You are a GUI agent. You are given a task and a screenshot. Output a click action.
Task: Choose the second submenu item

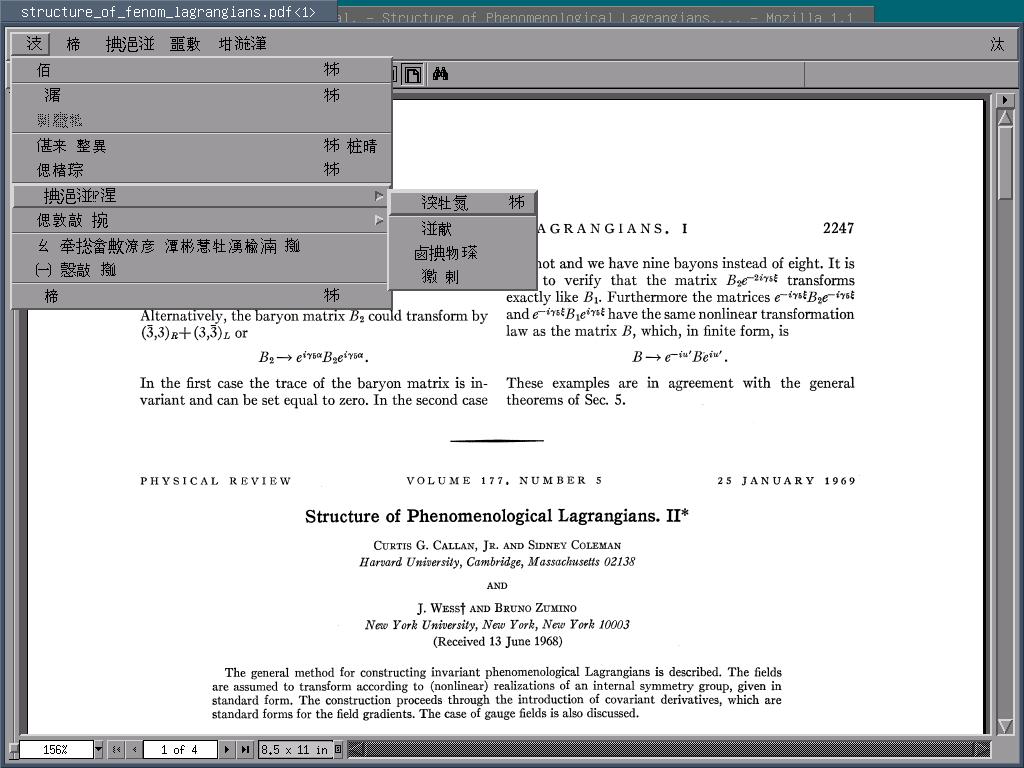click(x=462, y=229)
